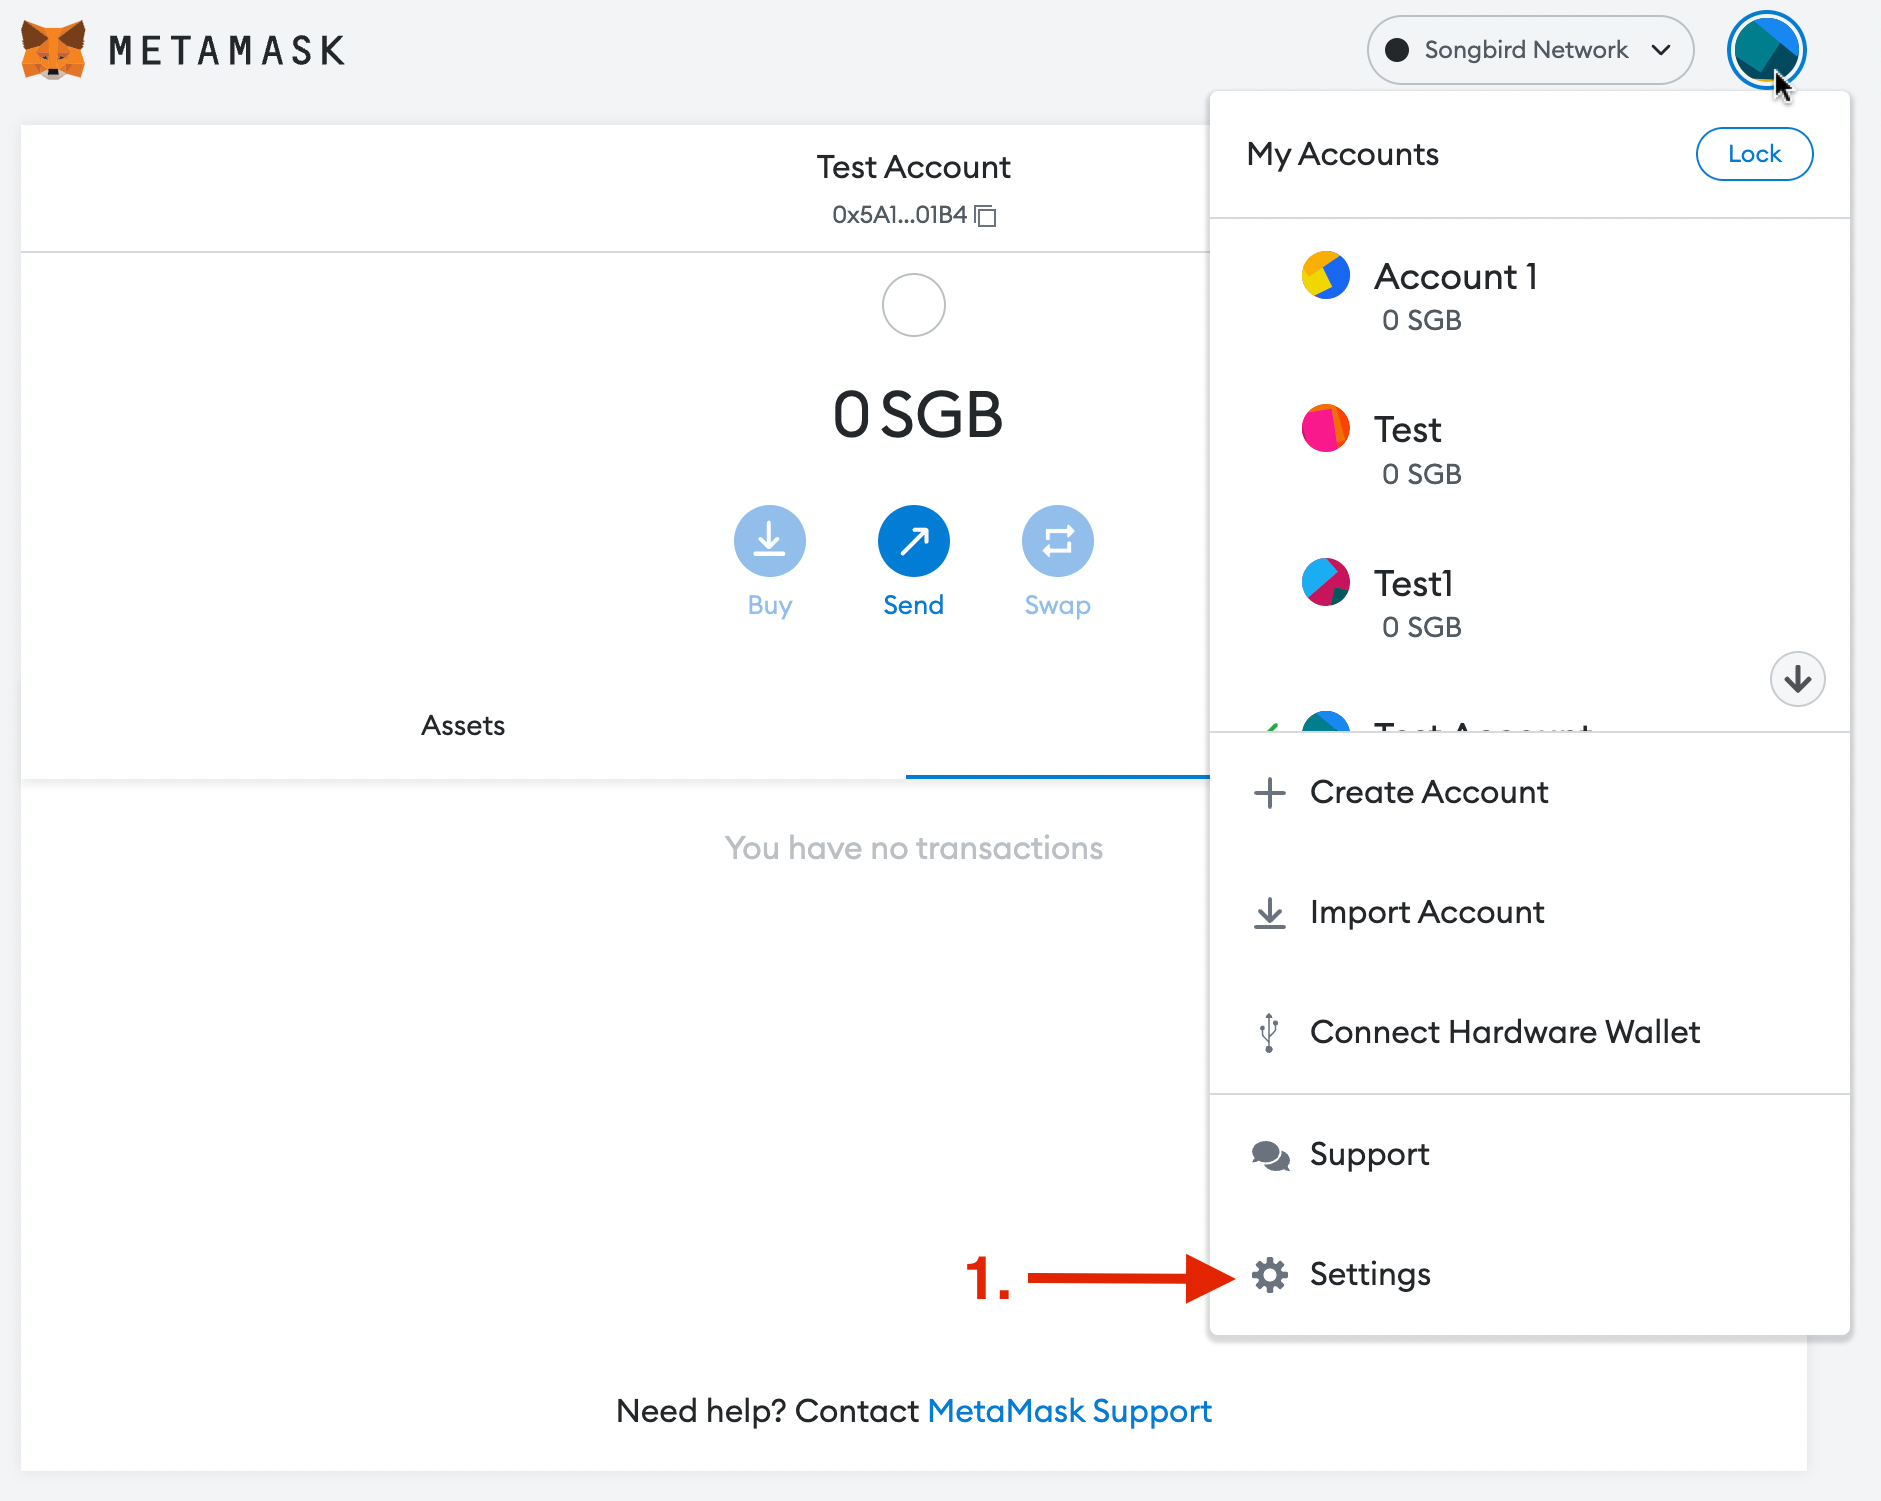This screenshot has width=1881, height=1501.
Task: Select Import Account menu item
Action: [x=1530, y=913]
